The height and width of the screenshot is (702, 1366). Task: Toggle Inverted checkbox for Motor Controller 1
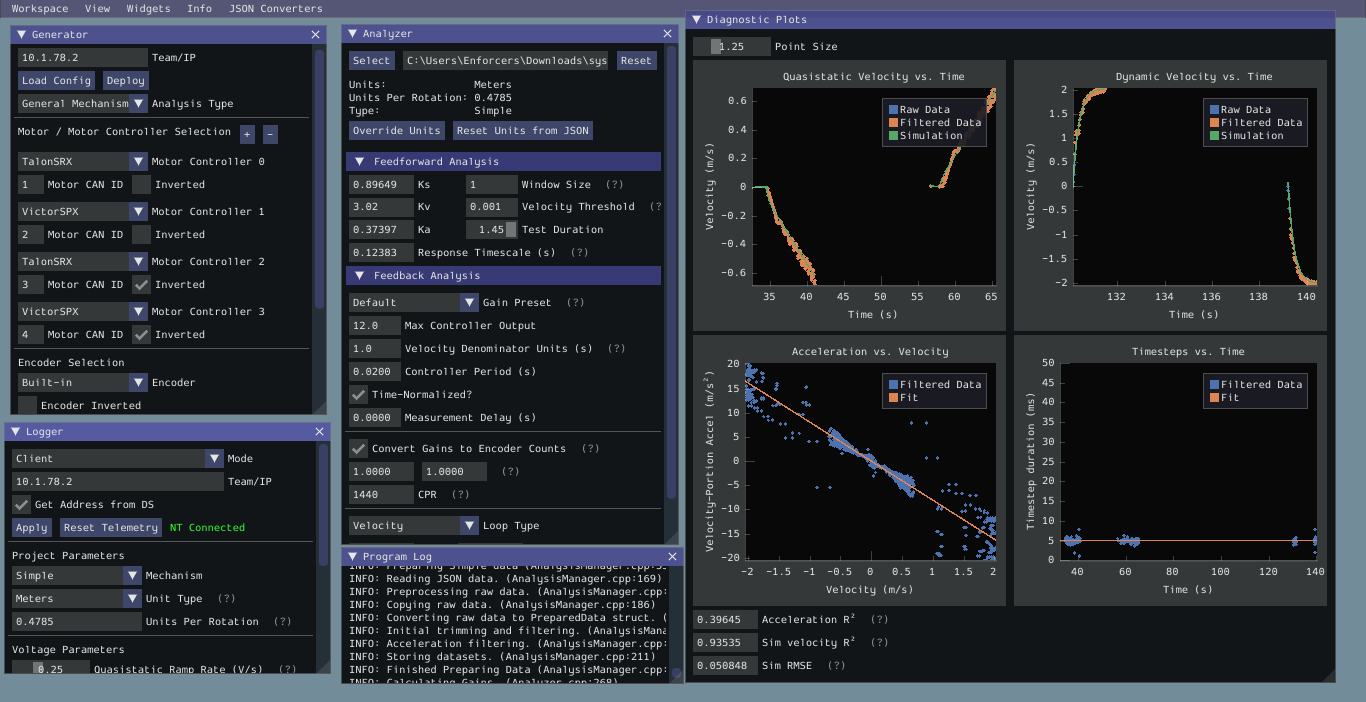coord(141,234)
